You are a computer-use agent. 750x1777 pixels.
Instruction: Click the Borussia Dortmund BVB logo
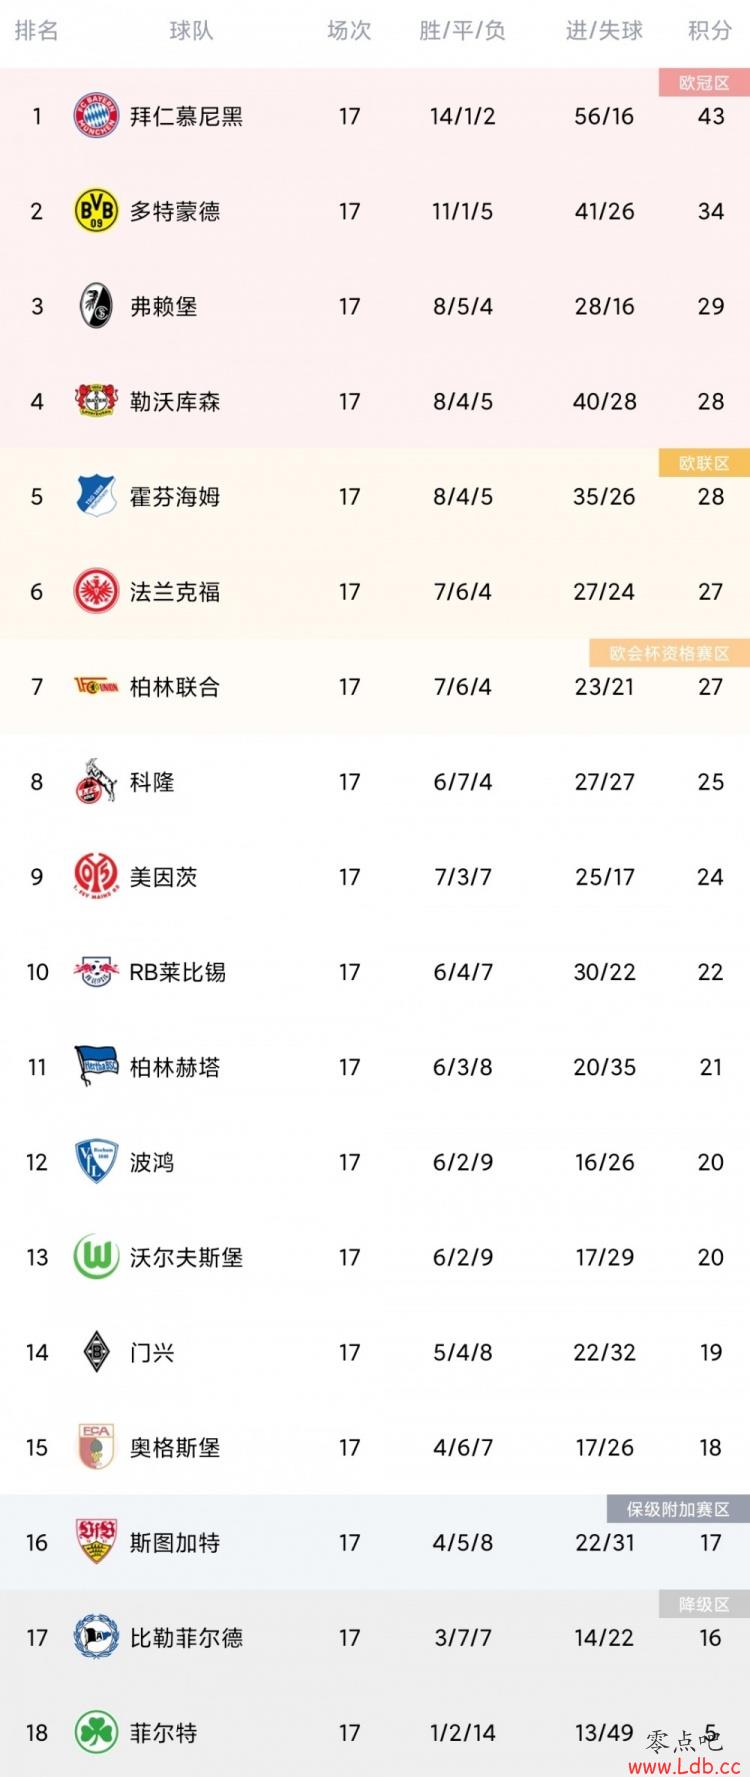96,211
